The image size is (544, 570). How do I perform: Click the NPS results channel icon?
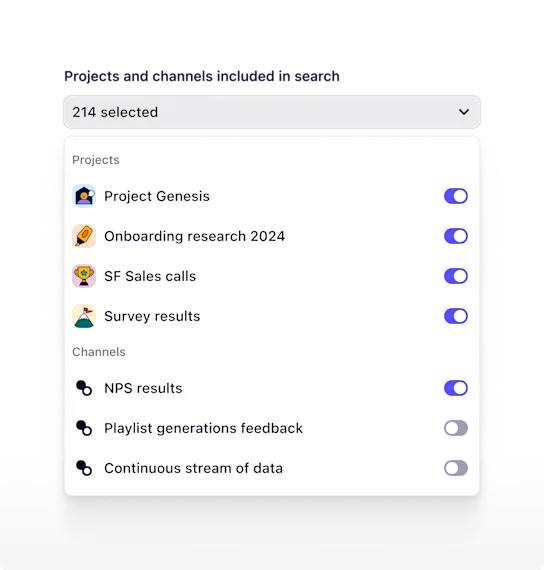click(x=84, y=388)
